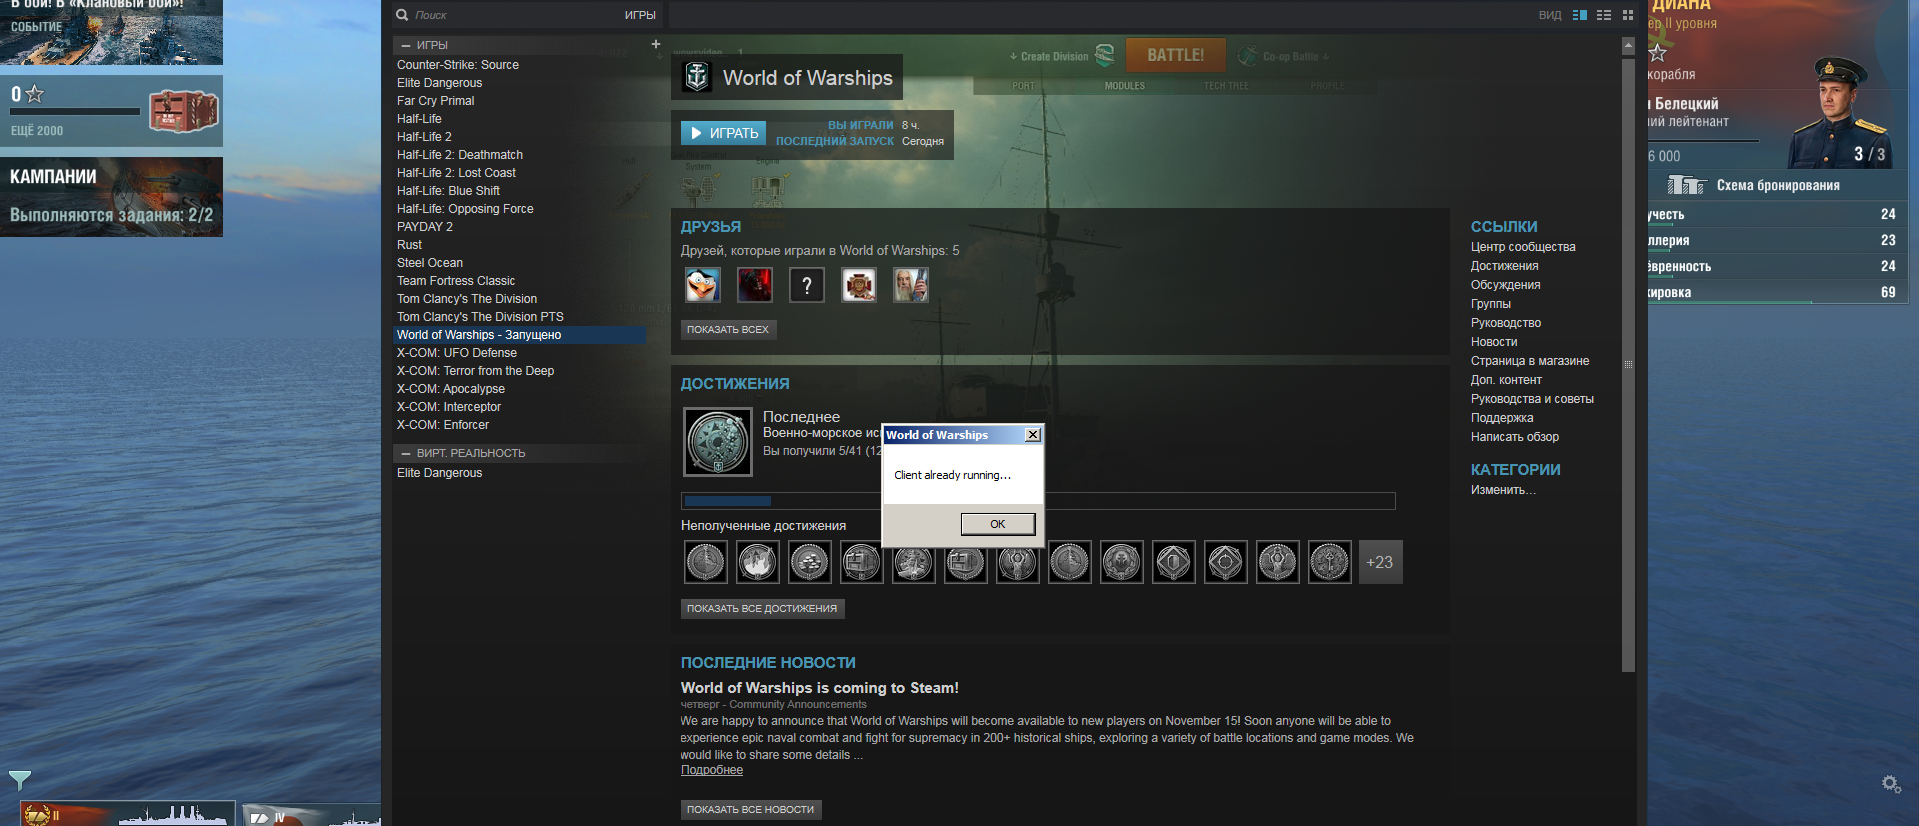Switch to grid view mode

(1628, 15)
